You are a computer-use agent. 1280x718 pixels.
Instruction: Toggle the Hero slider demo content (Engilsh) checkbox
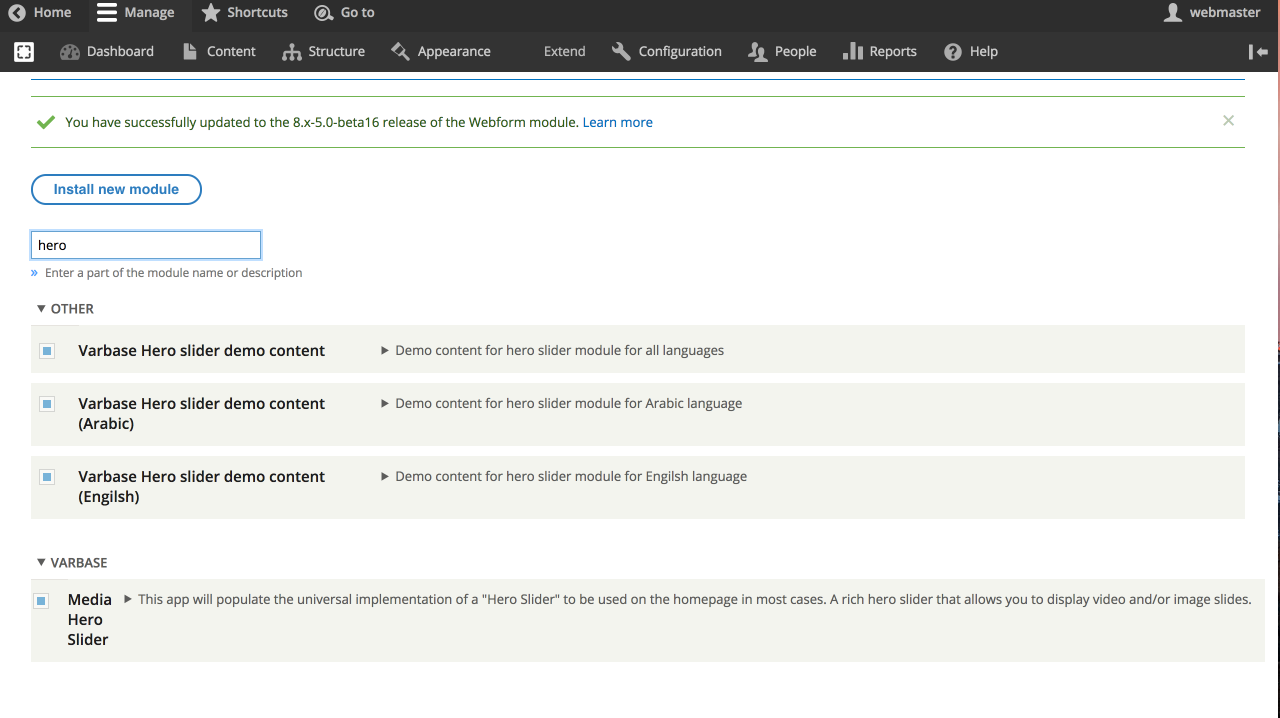point(47,477)
